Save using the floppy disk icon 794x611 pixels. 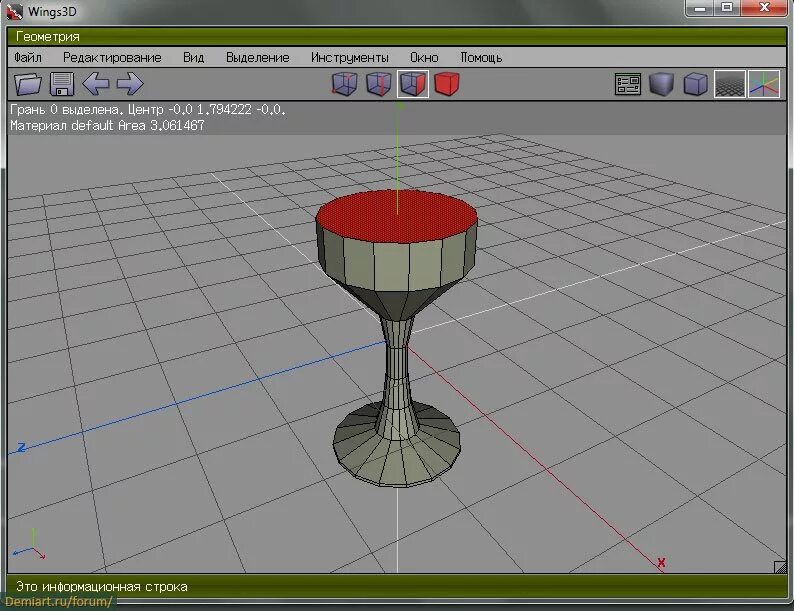point(62,84)
